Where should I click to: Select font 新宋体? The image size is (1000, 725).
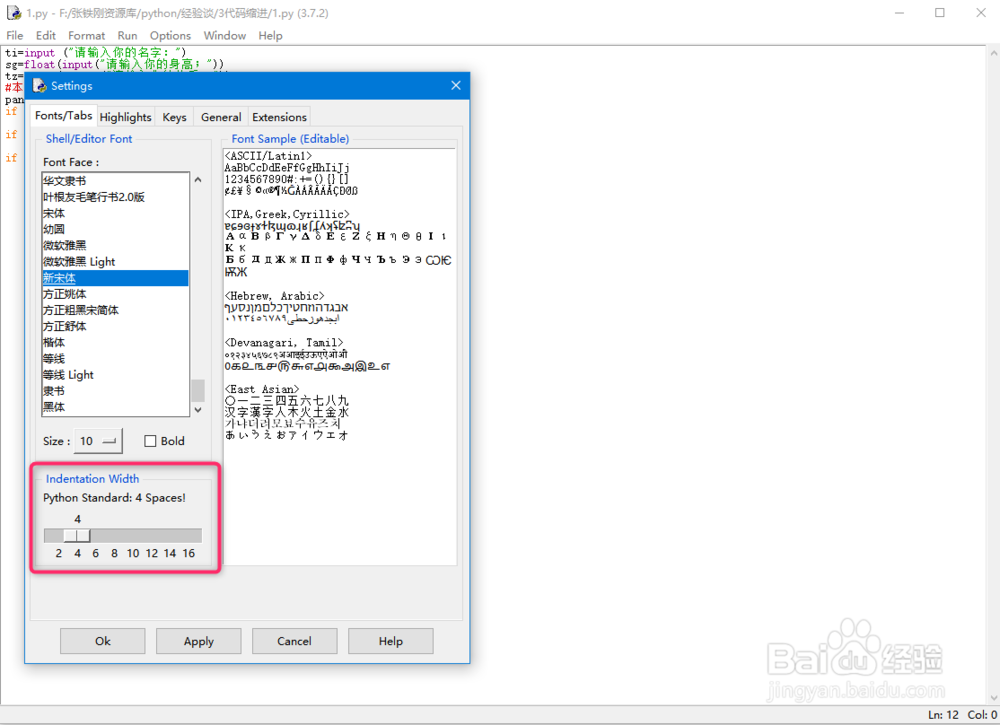coord(115,278)
